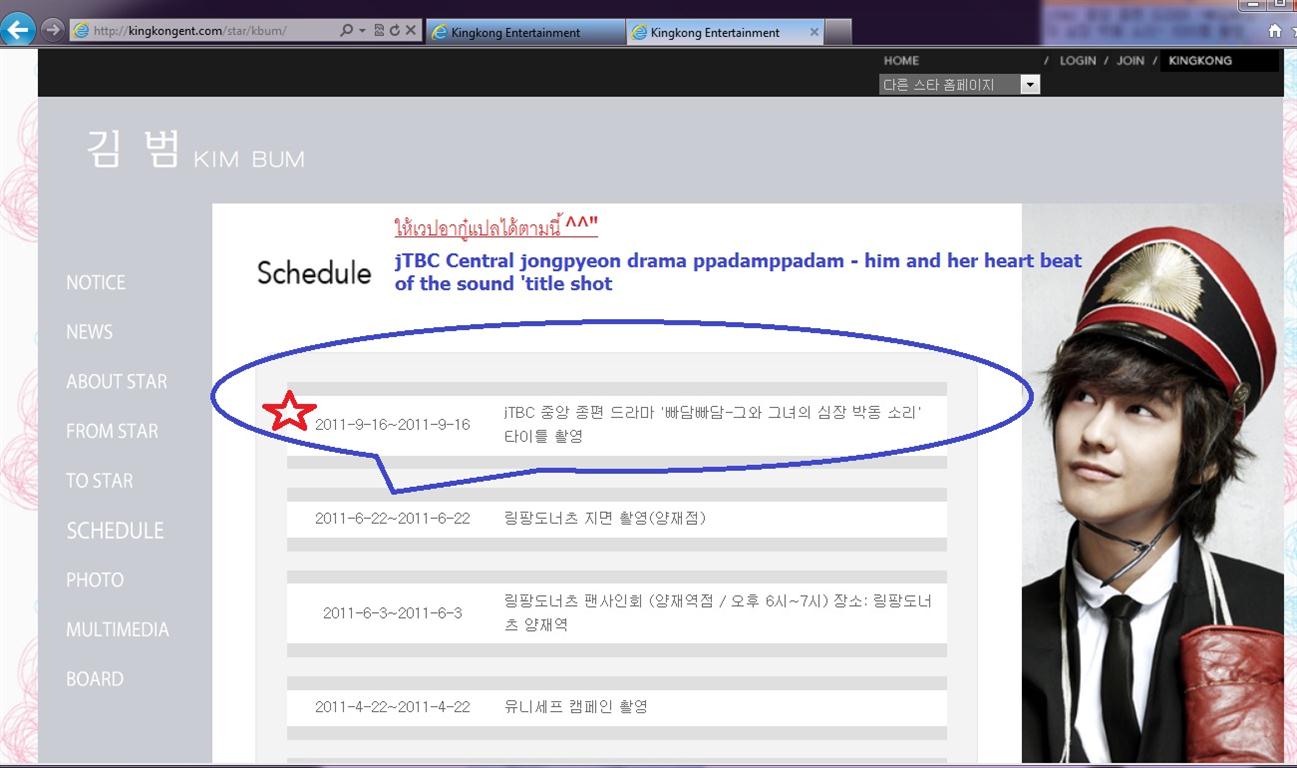The height and width of the screenshot is (768, 1297).
Task: Click the jTBC 중앙 종편 드라마 schedule description
Action: coord(712,424)
